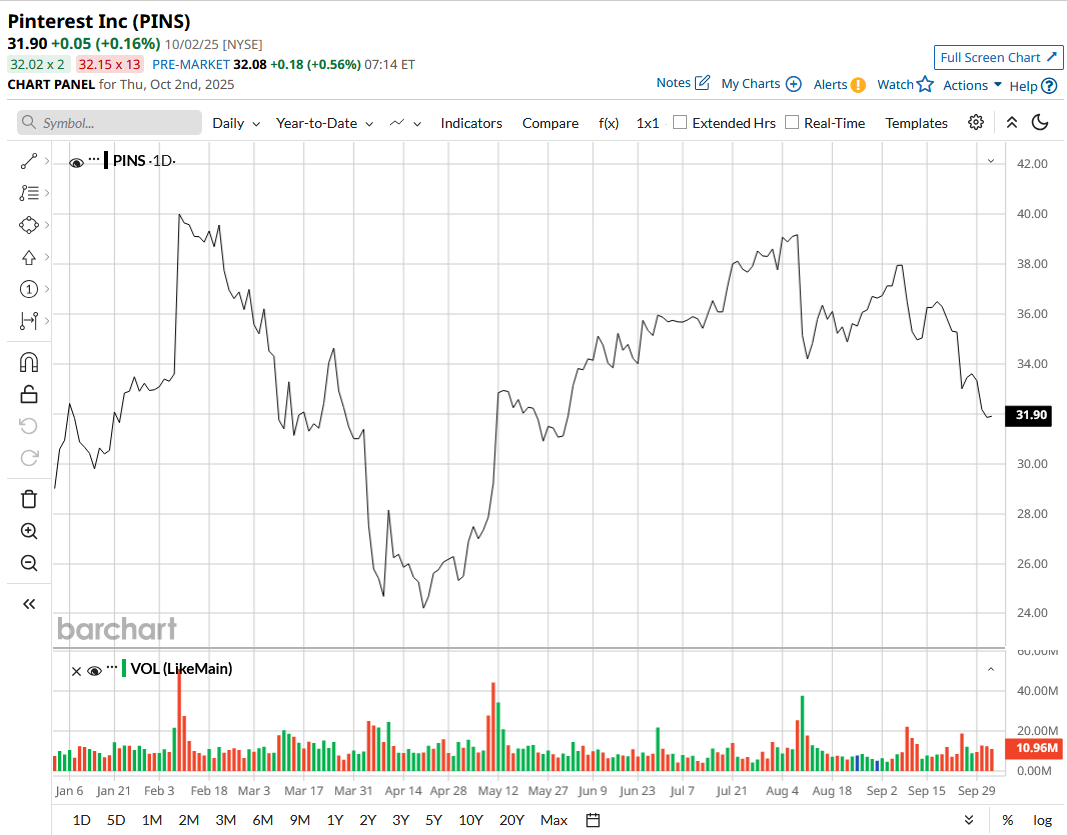Zoom in on the chart
This screenshot has height=835, width=1067.
pyautogui.click(x=29, y=531)
